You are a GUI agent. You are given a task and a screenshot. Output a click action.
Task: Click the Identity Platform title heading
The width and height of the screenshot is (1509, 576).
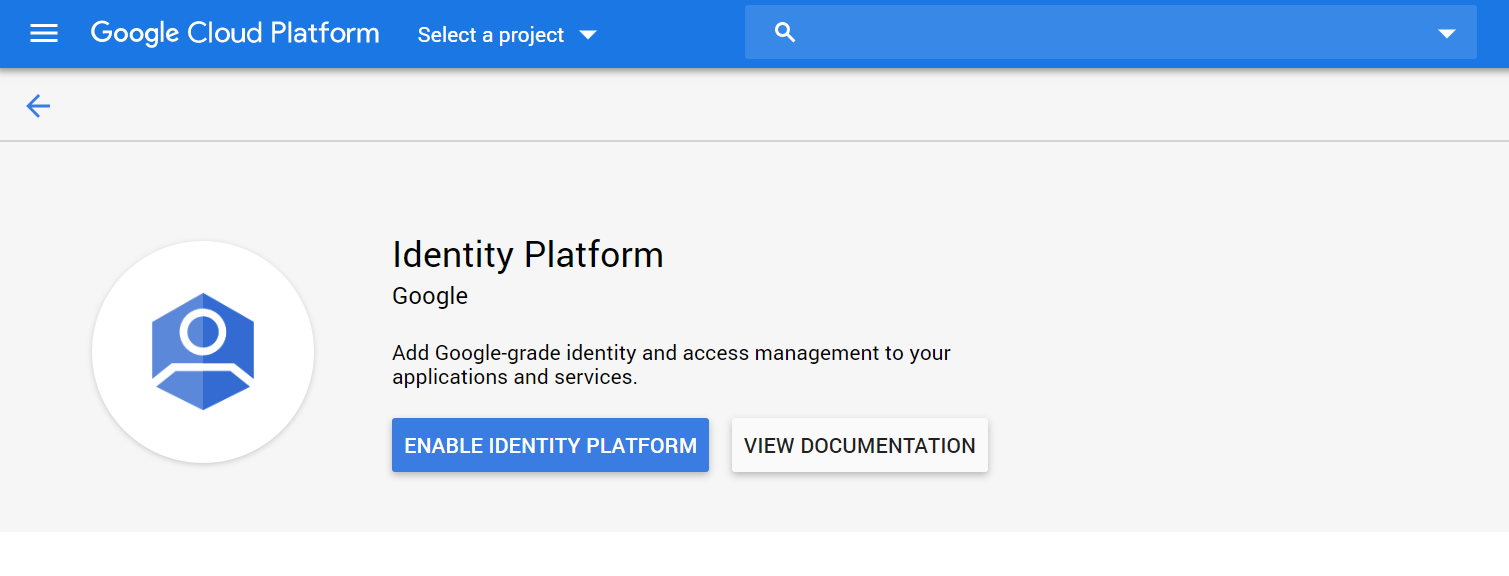[x=527, y=255]
